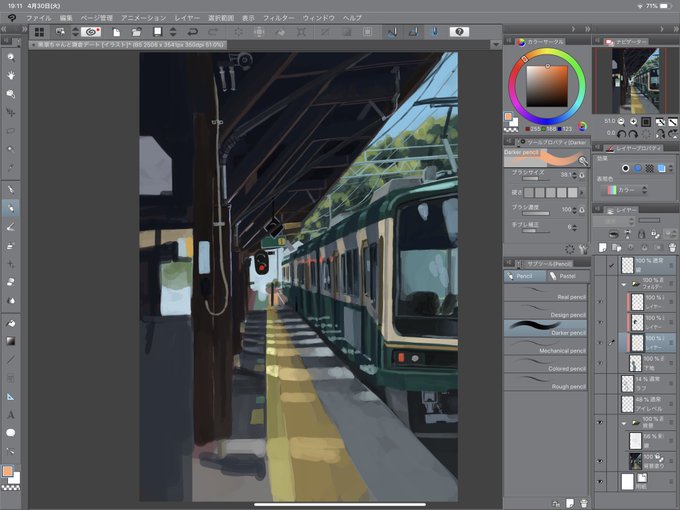Image resolution: width=680 pixels, height=510 pixels.
Task: Collapse the 背景 layer folder
Action: (624, 423)
